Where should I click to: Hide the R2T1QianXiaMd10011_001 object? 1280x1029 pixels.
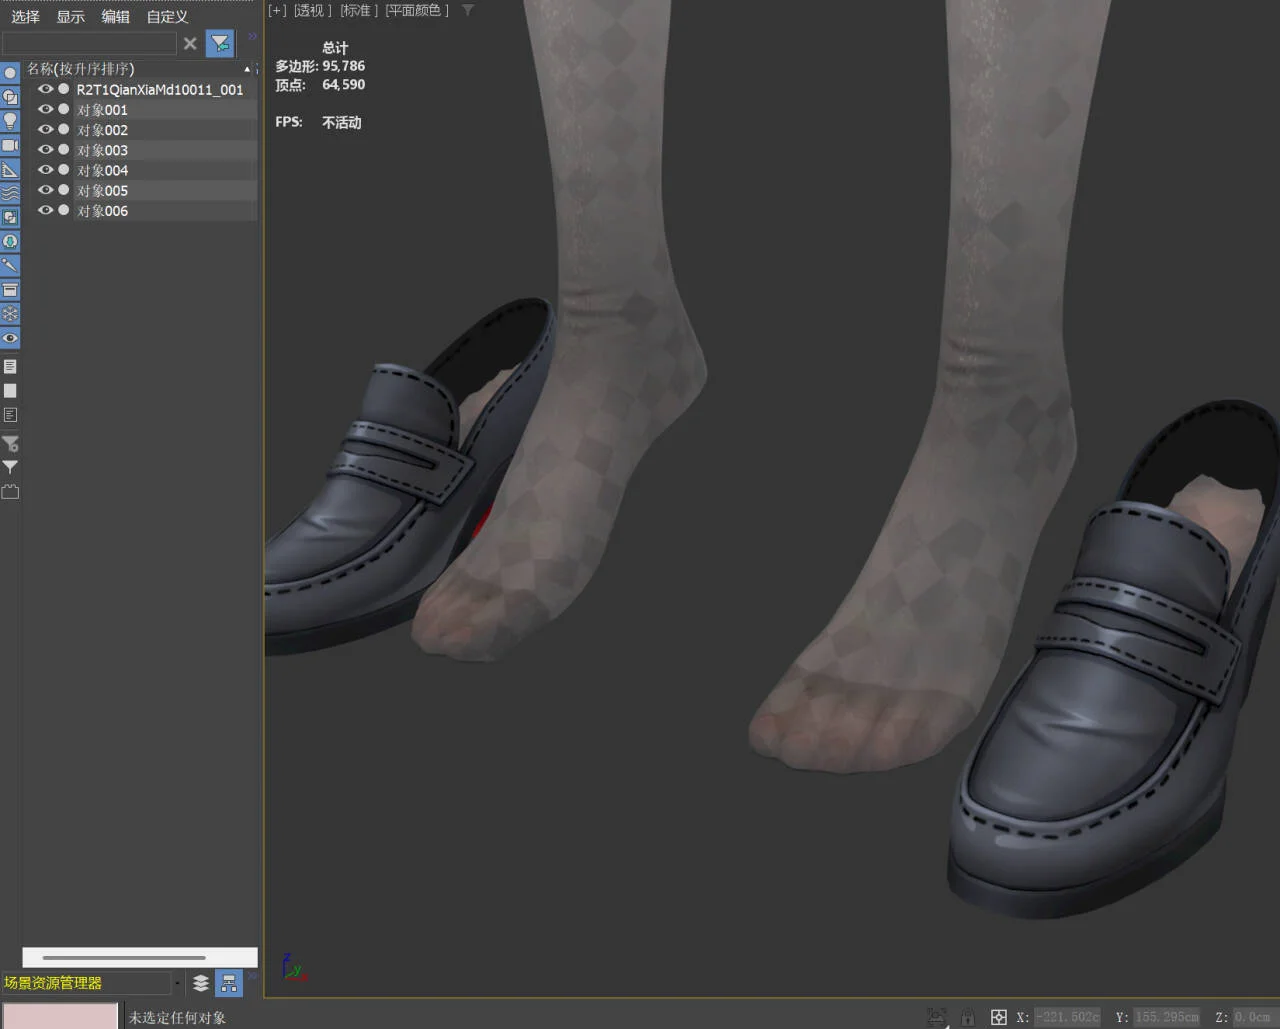tap(45, 89)
